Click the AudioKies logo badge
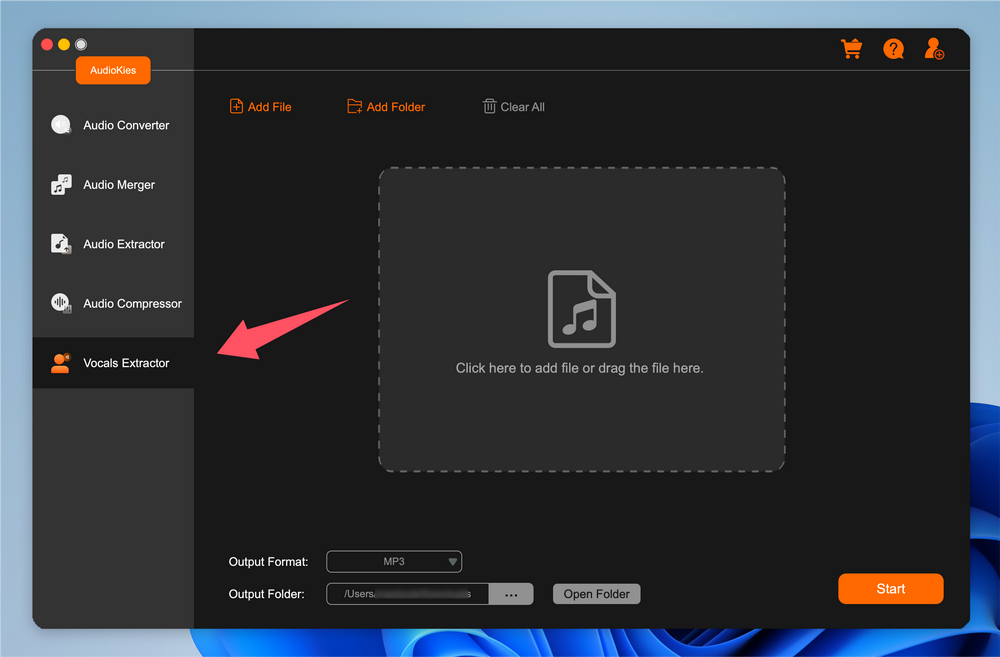The image size is (1000, 657). [113, 71]
